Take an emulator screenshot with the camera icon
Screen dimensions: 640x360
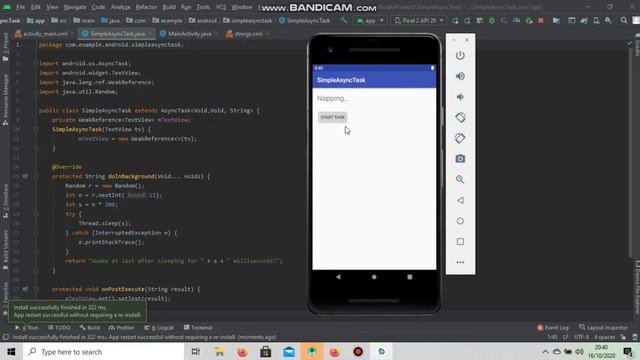[x=460, y=159]
